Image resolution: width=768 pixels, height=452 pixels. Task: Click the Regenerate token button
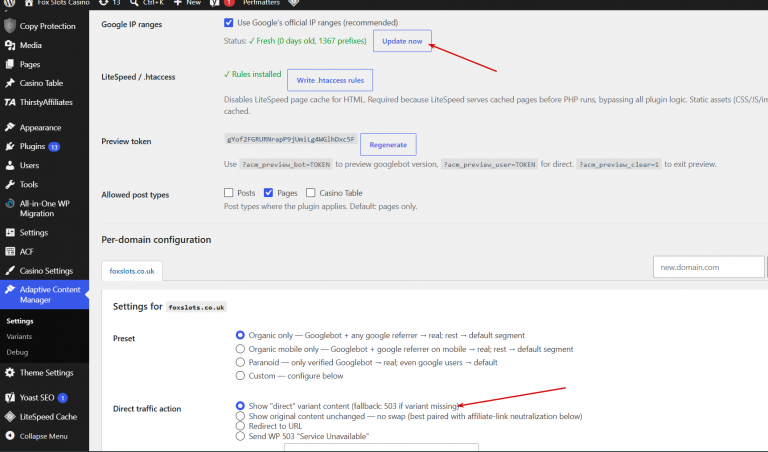pos(388,145)
